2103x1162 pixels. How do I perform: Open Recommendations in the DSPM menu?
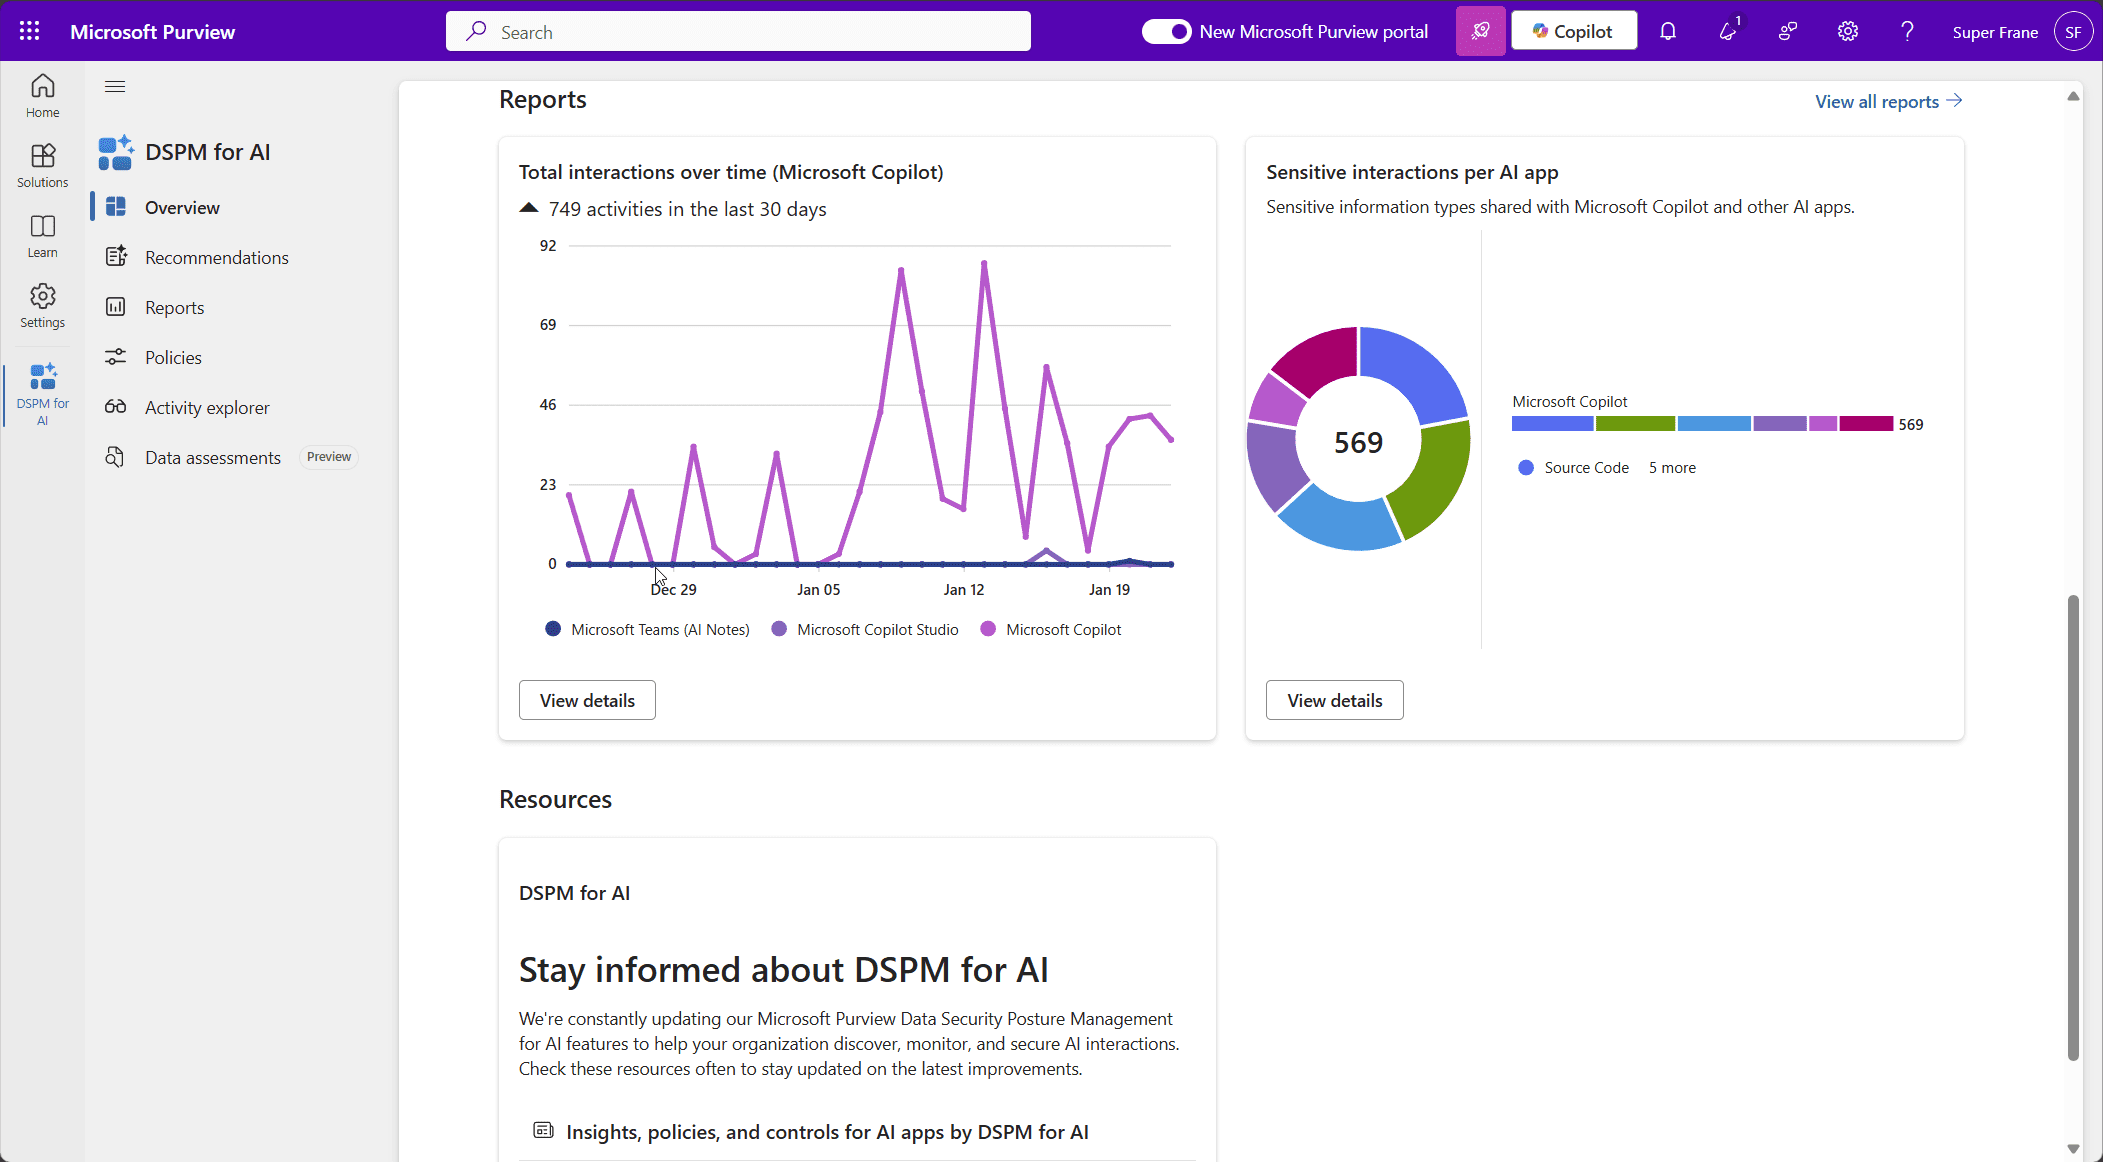pyautogui.click(x=216, y=257)
